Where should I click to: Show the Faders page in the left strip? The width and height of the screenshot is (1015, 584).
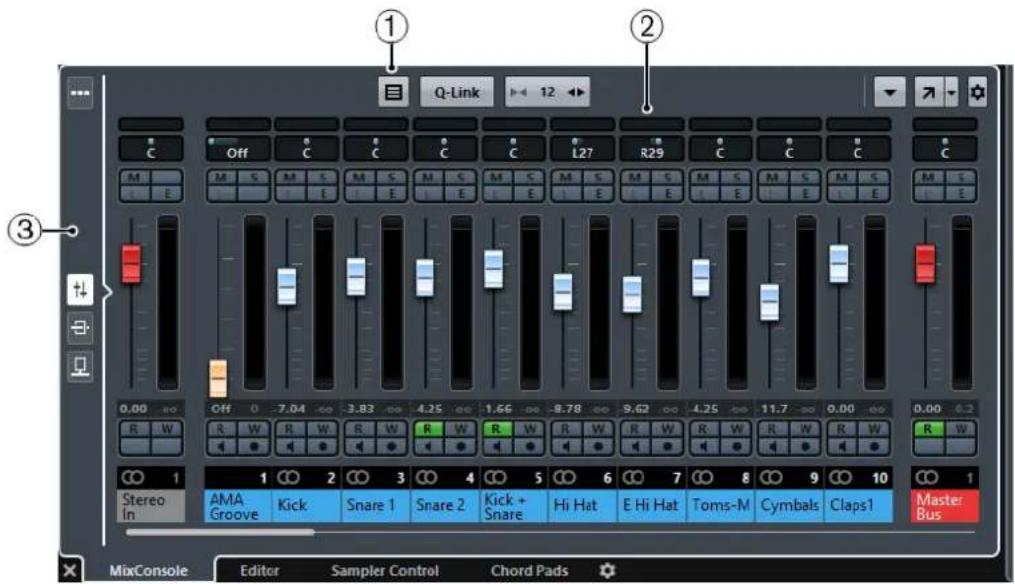pyautogui.click(x=80, y=289)
